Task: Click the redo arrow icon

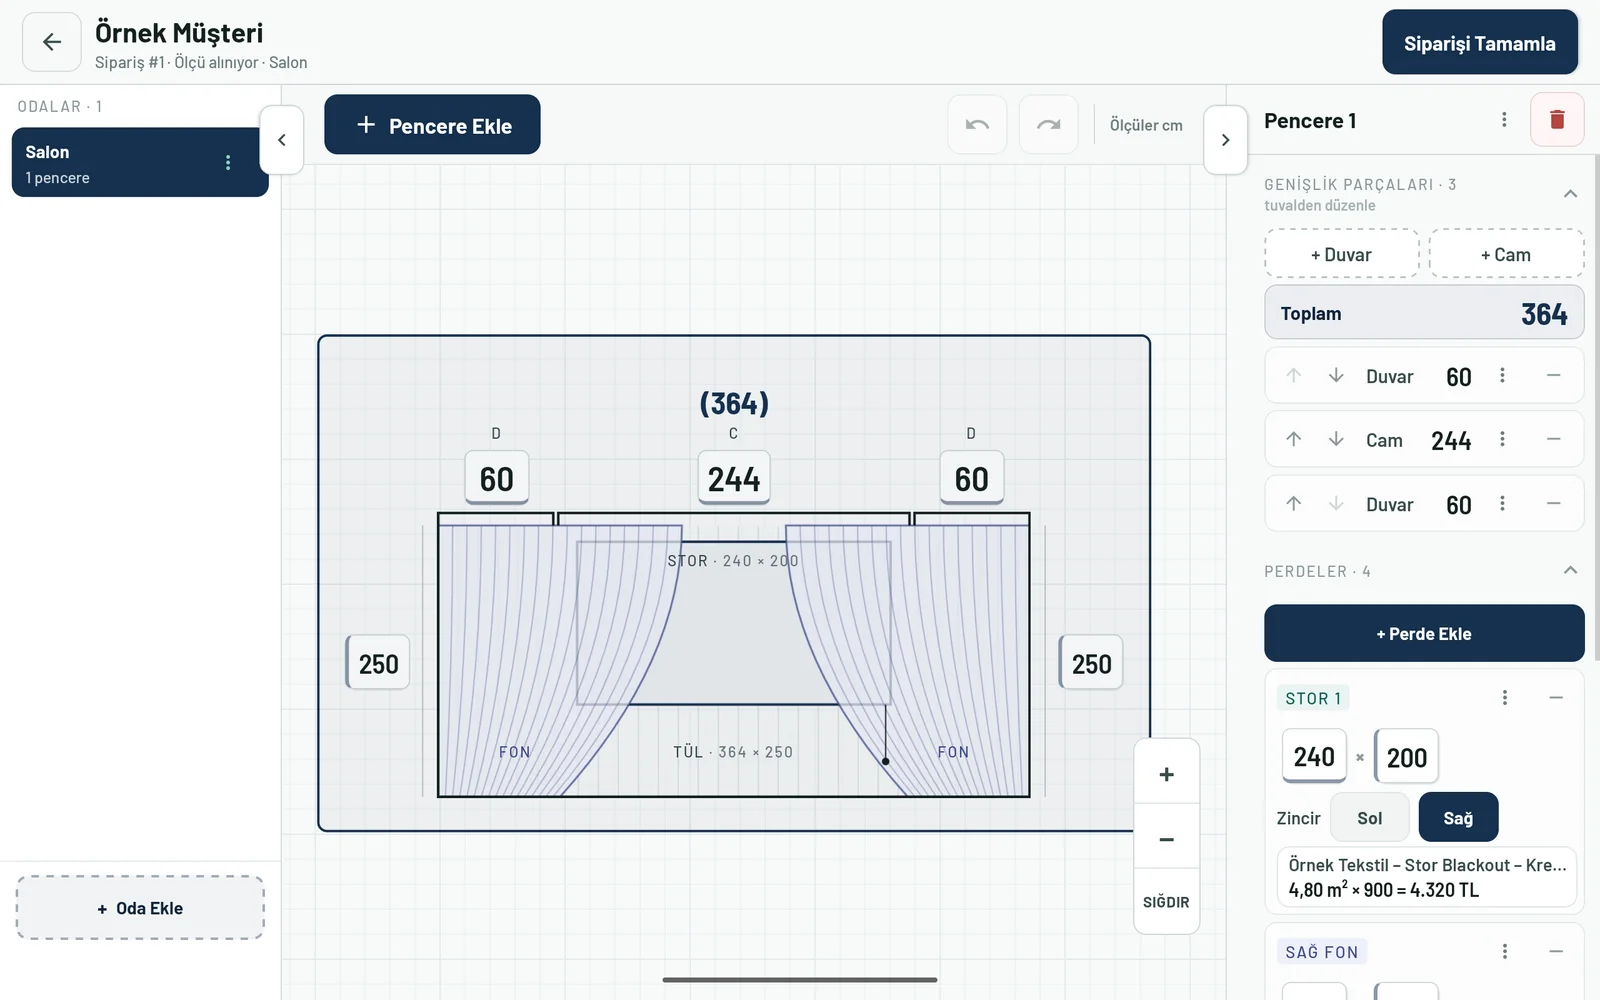Action: point(1048,125)
